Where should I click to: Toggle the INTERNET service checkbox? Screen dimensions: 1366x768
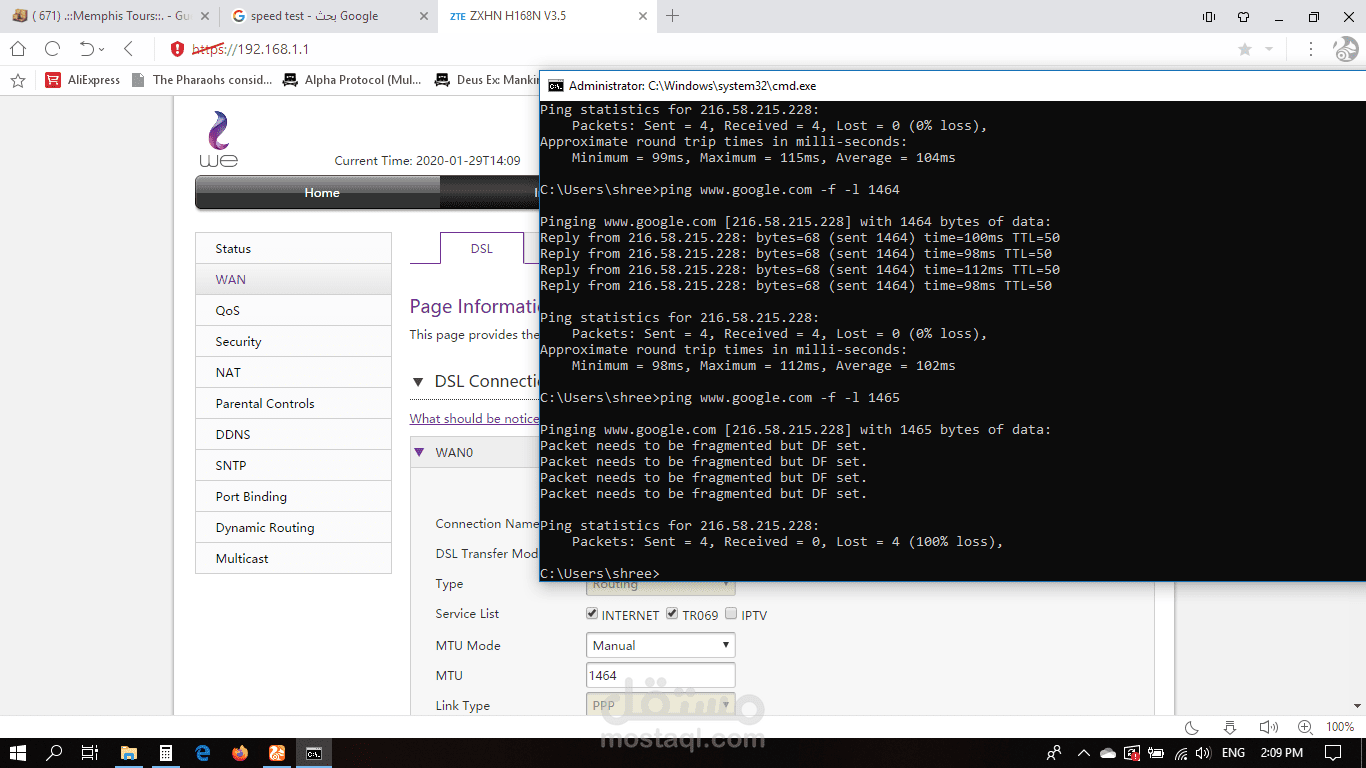point(592,614)
